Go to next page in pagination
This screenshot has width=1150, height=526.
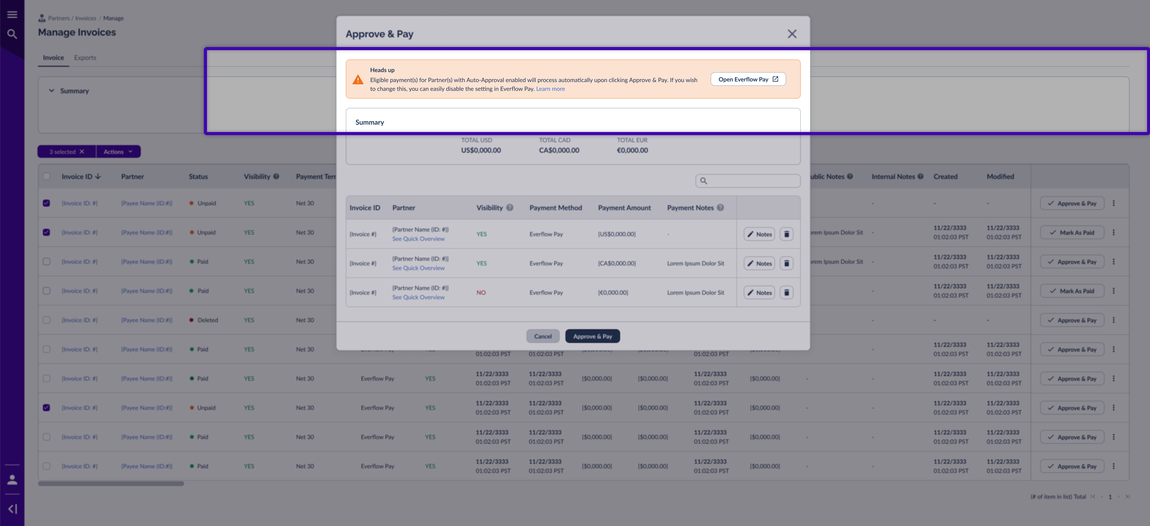(1118, 497)
